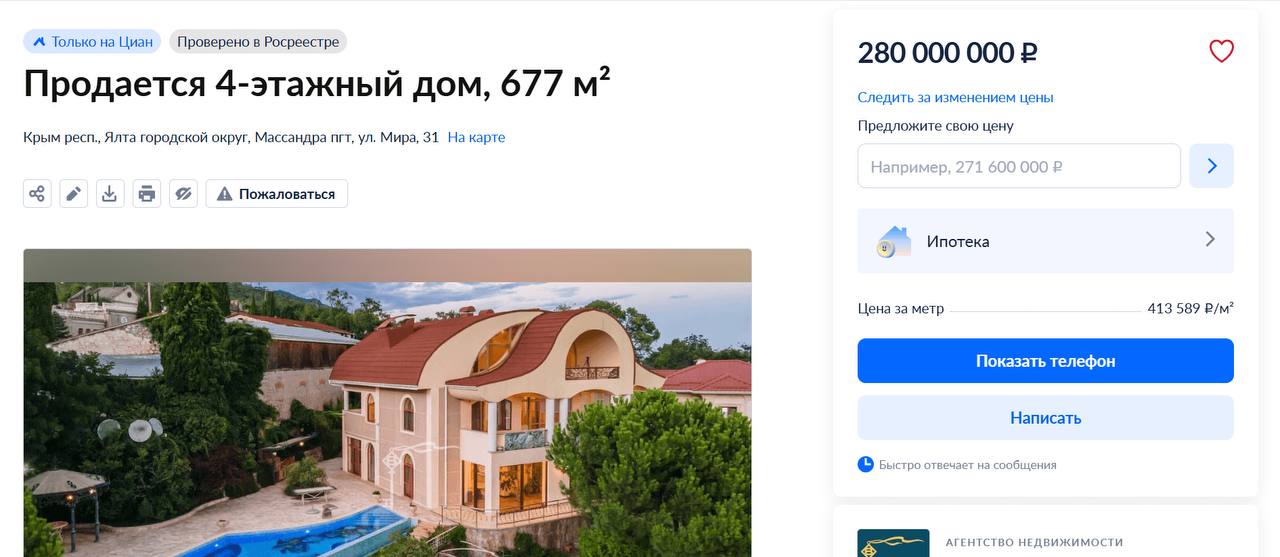Open the add note pencil icon
This screenshot has height=557, width=1280.
coord(73,194)
